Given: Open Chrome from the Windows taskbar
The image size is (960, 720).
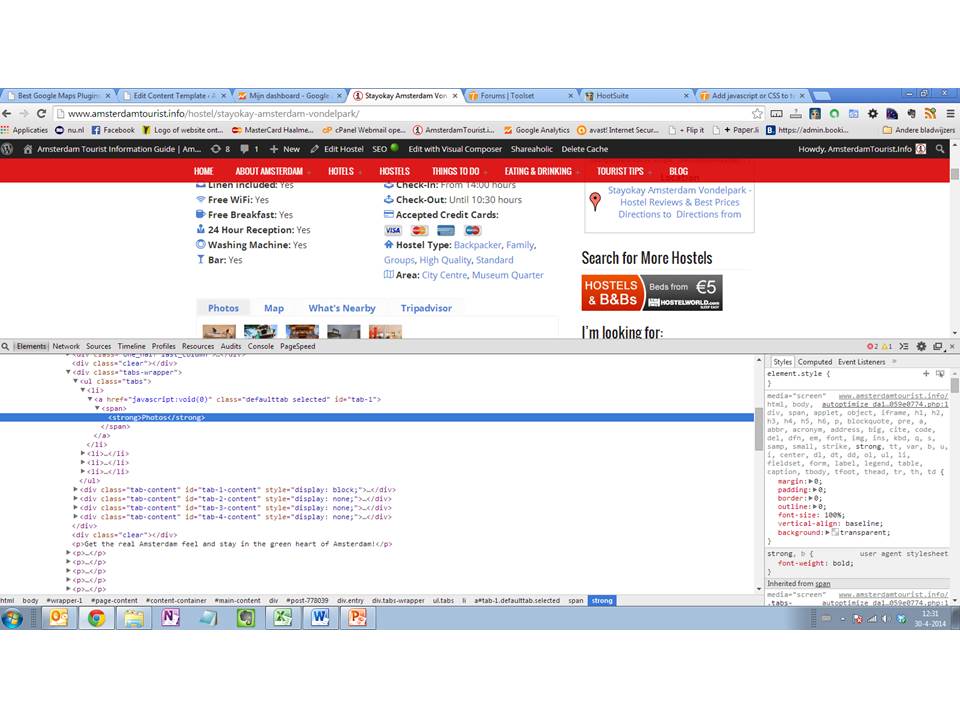Looking at the screenshot, I should pos(96,618).
